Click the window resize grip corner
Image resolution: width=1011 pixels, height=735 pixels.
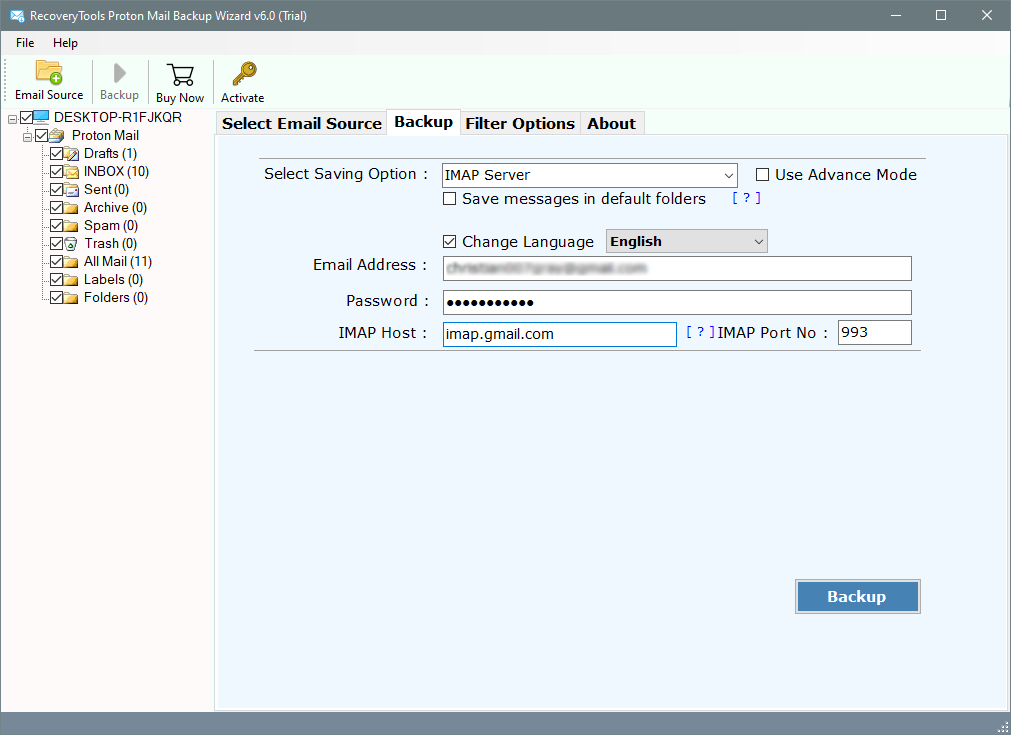pos(1003,727)
